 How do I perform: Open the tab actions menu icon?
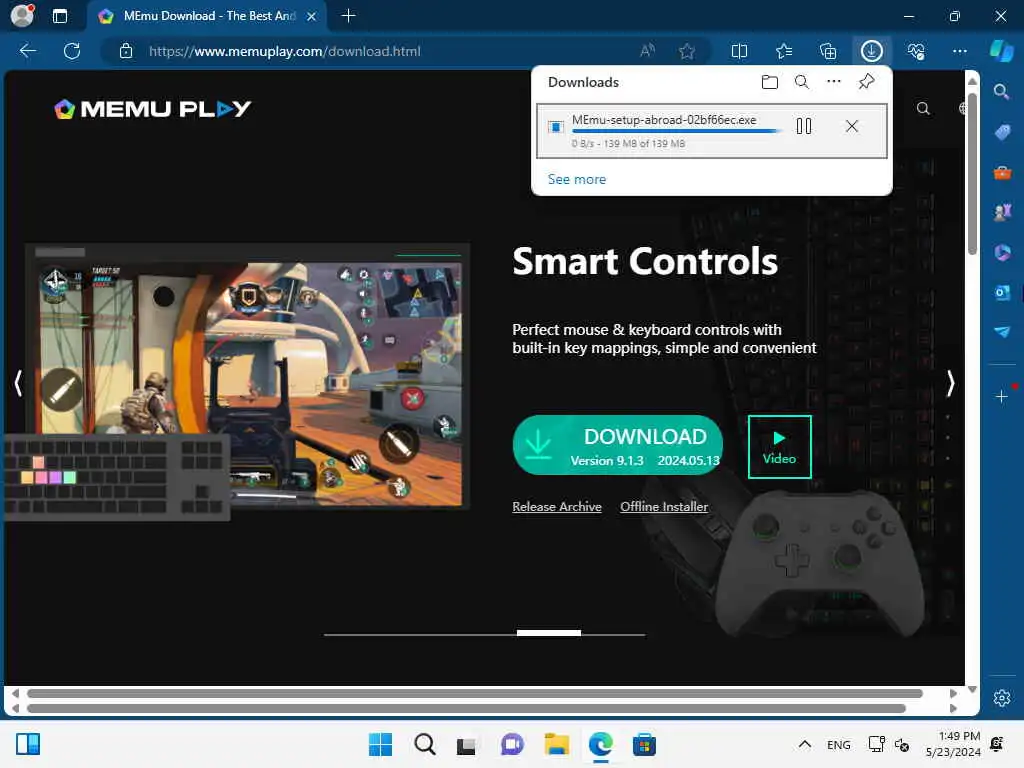click(59, 16)
